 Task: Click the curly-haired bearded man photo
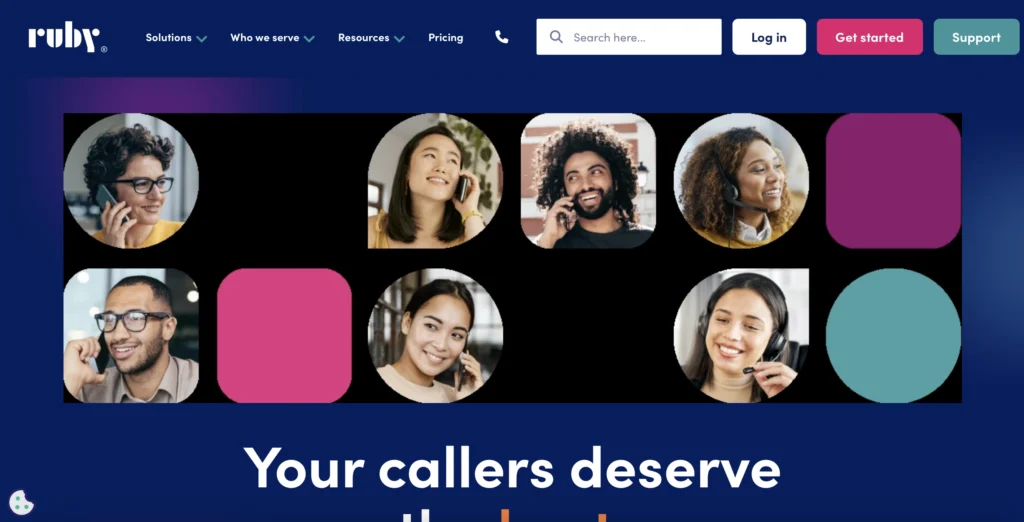pos(588,181)
